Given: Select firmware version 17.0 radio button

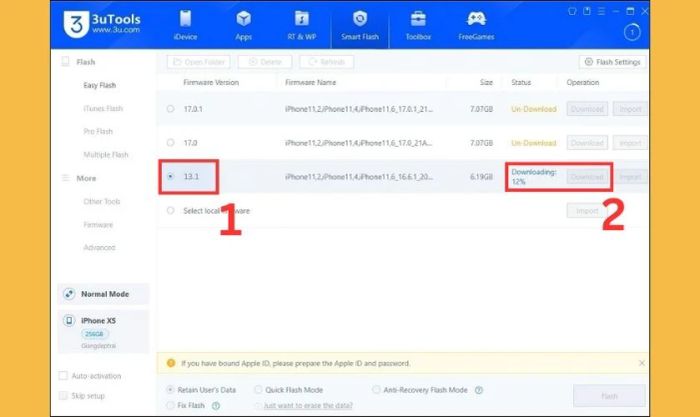Looking at the screenshot, I should 171,142.
